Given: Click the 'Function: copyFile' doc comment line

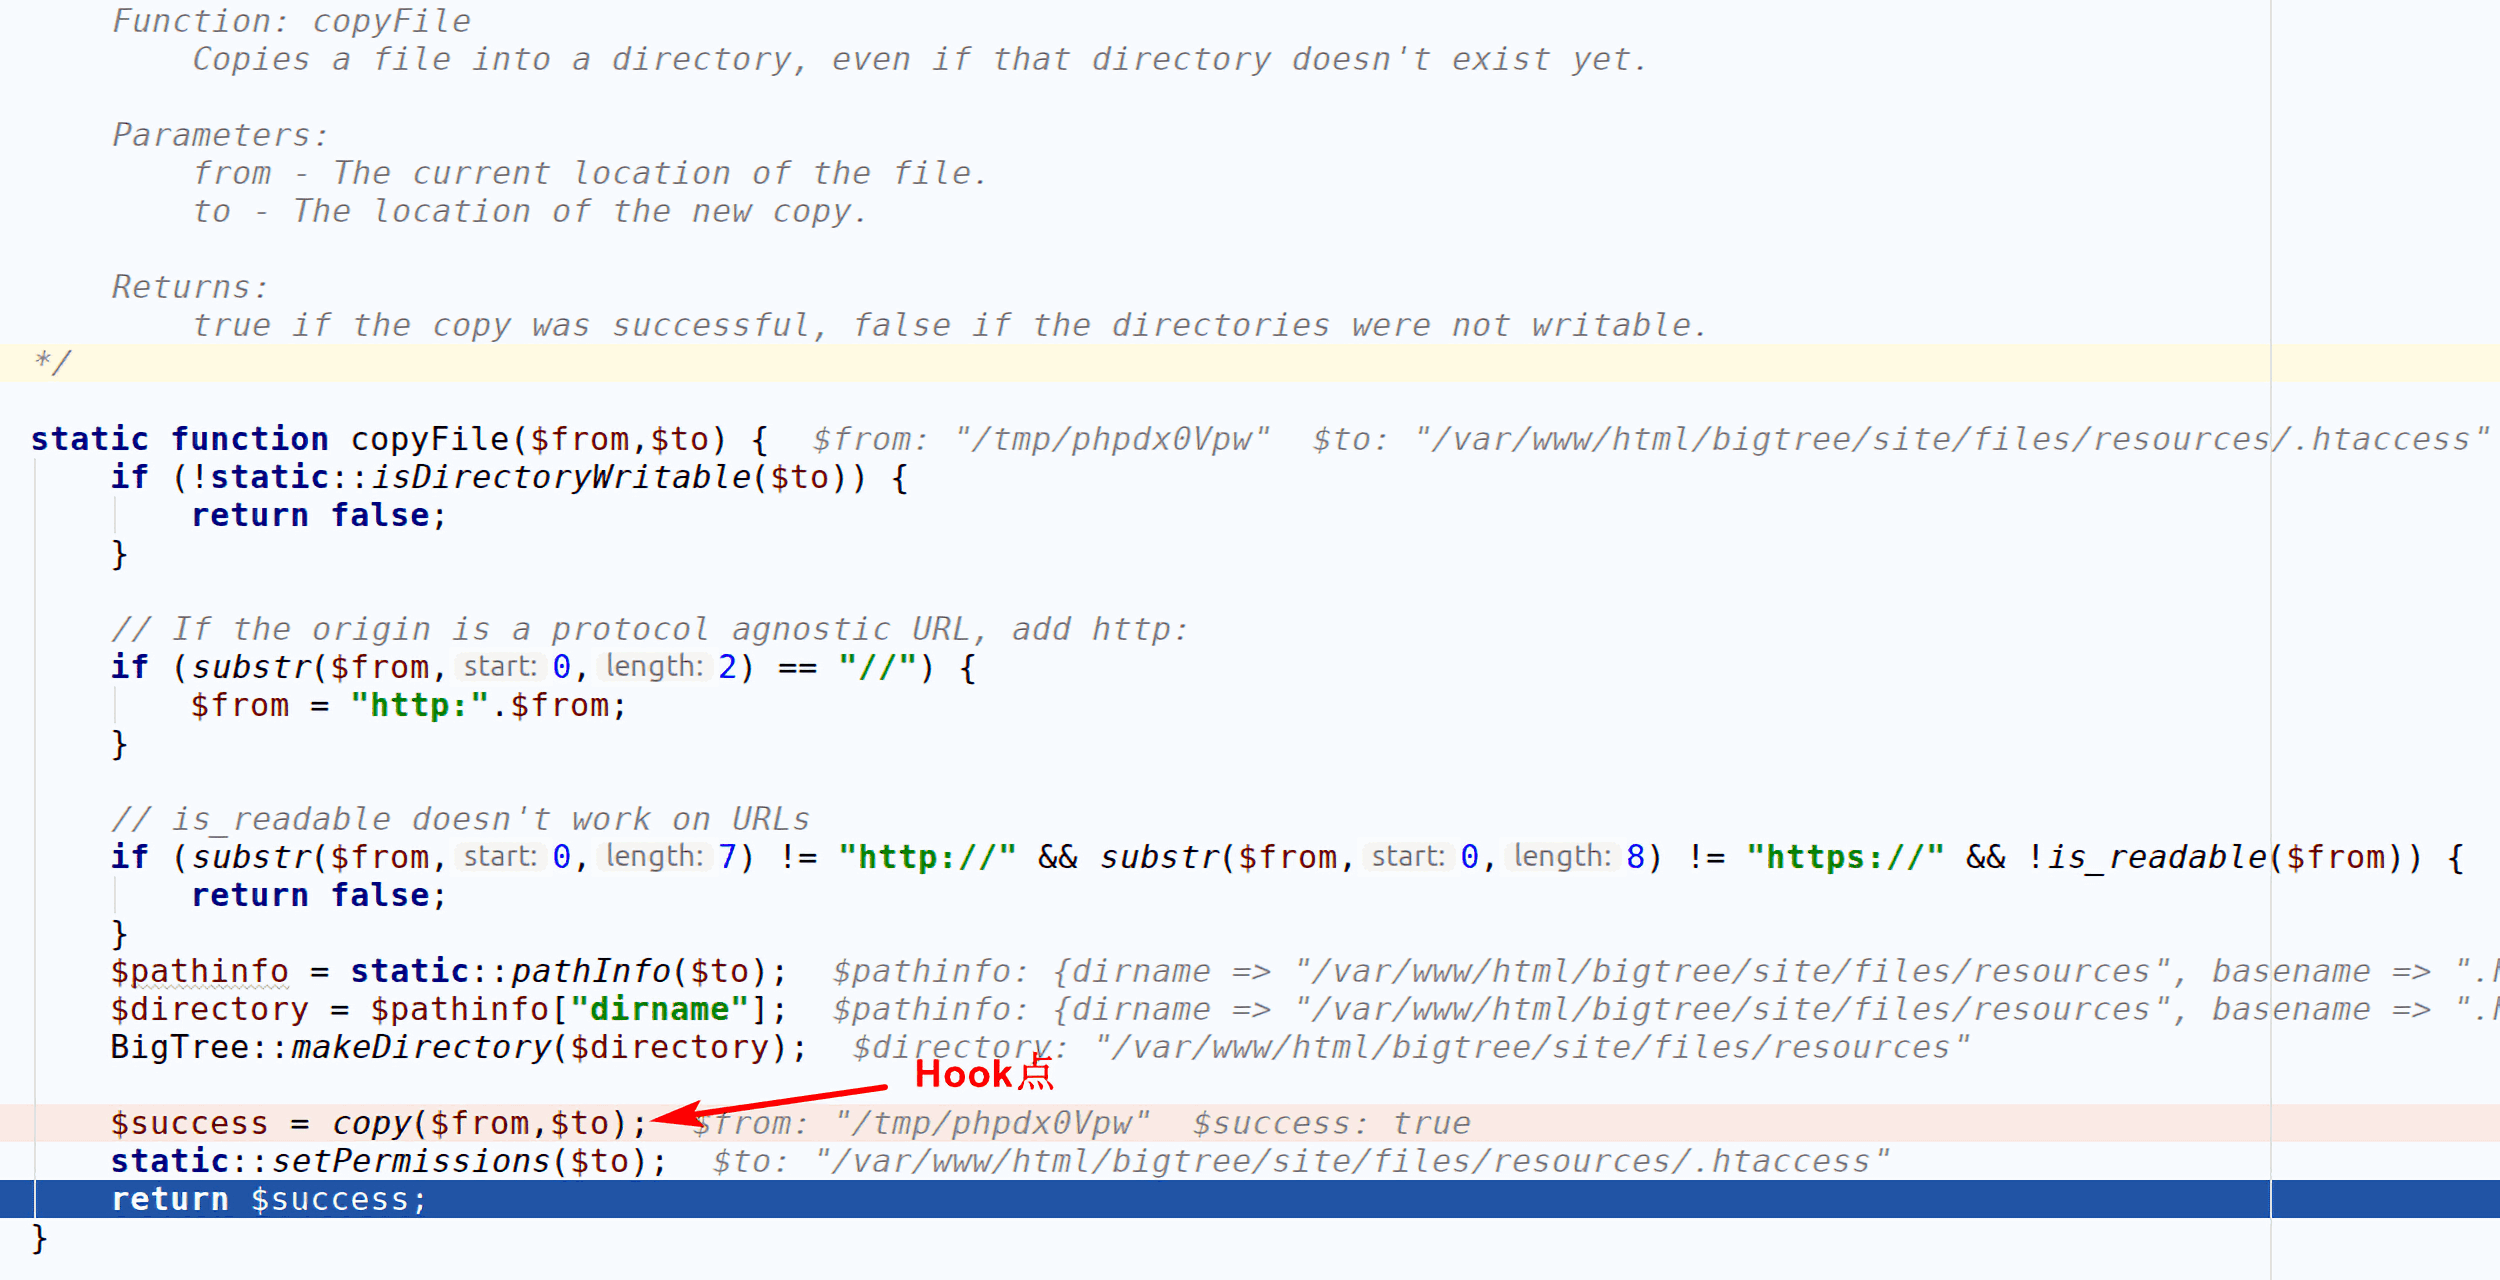Looking at the screenshot, I should [x=291, y=21].
